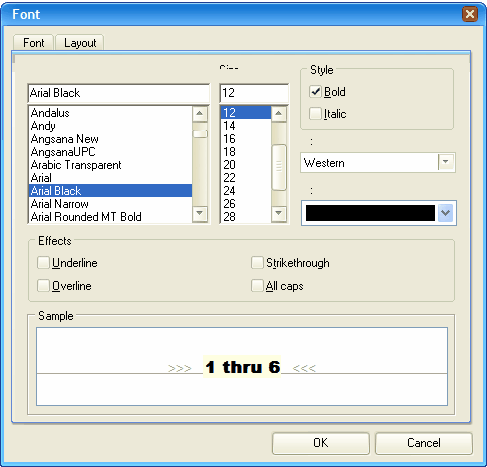This screenshot has height=467, width=487.
Task: Click font list scroll down arrow
Action: tap(200, 213)
